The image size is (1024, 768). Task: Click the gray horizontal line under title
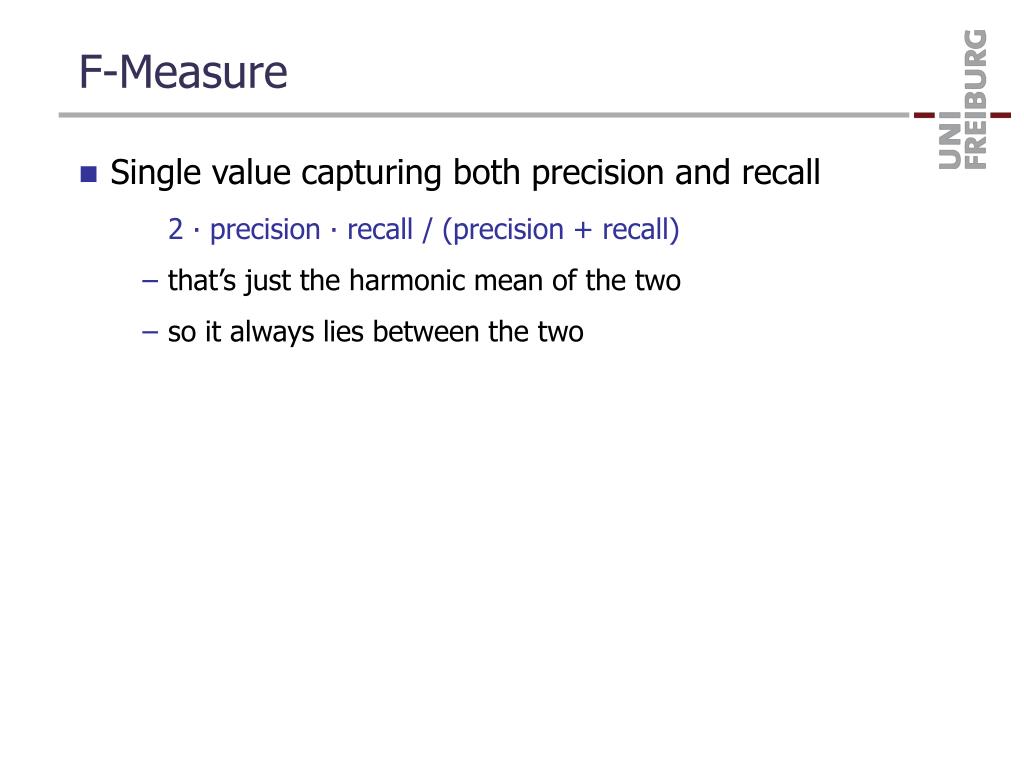(x=484, y=115)
